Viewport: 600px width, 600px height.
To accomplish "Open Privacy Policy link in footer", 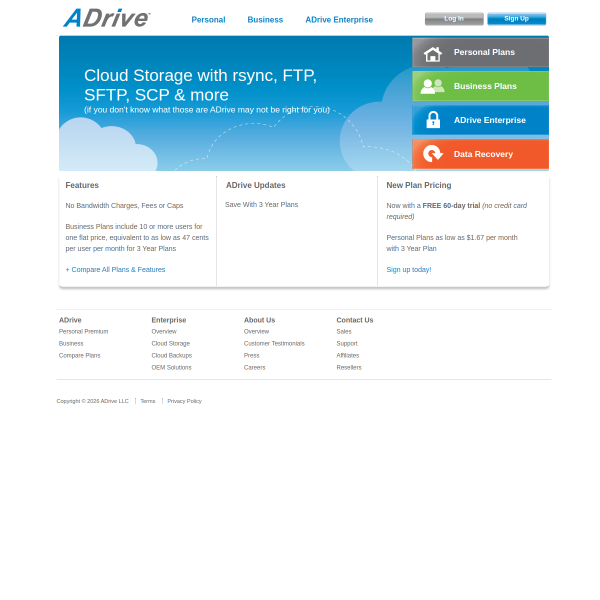I will tap(184, 401).
